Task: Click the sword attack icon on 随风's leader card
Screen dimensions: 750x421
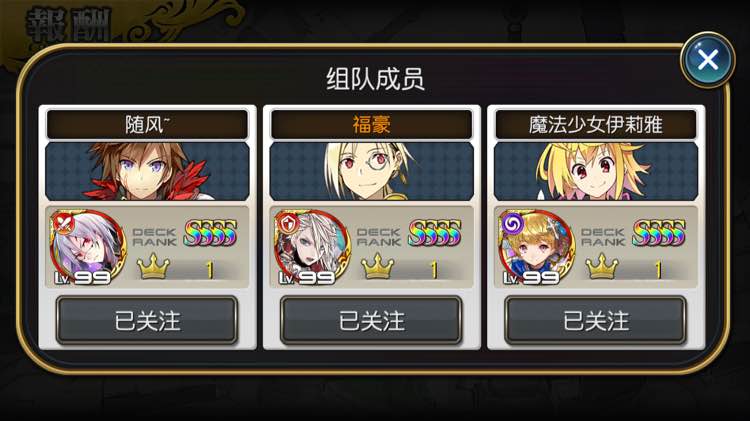Action: (x=64, y=223)
